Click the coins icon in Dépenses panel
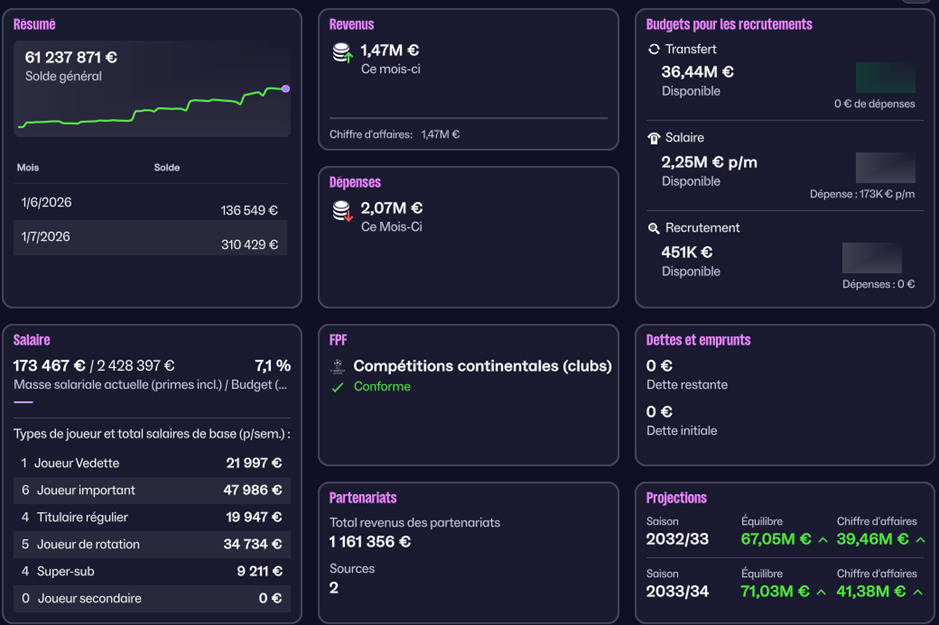The image size is (939, 625). coord(342,211)
